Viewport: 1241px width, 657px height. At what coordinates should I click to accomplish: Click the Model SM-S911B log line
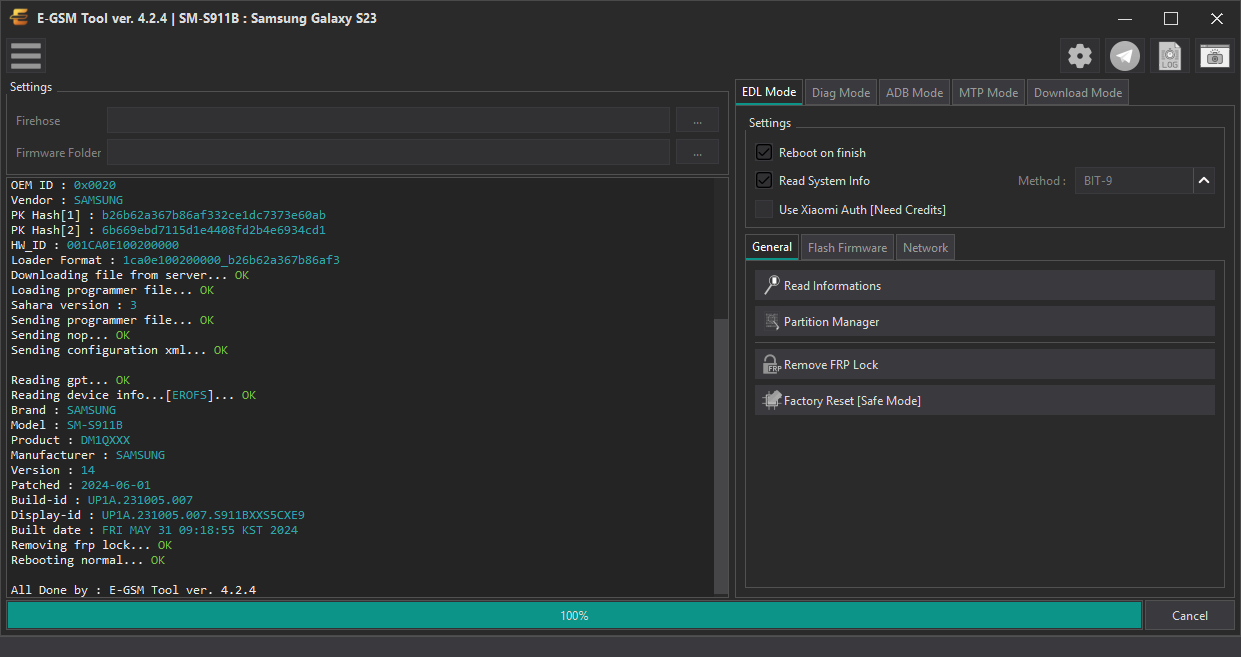click(66, 425)
